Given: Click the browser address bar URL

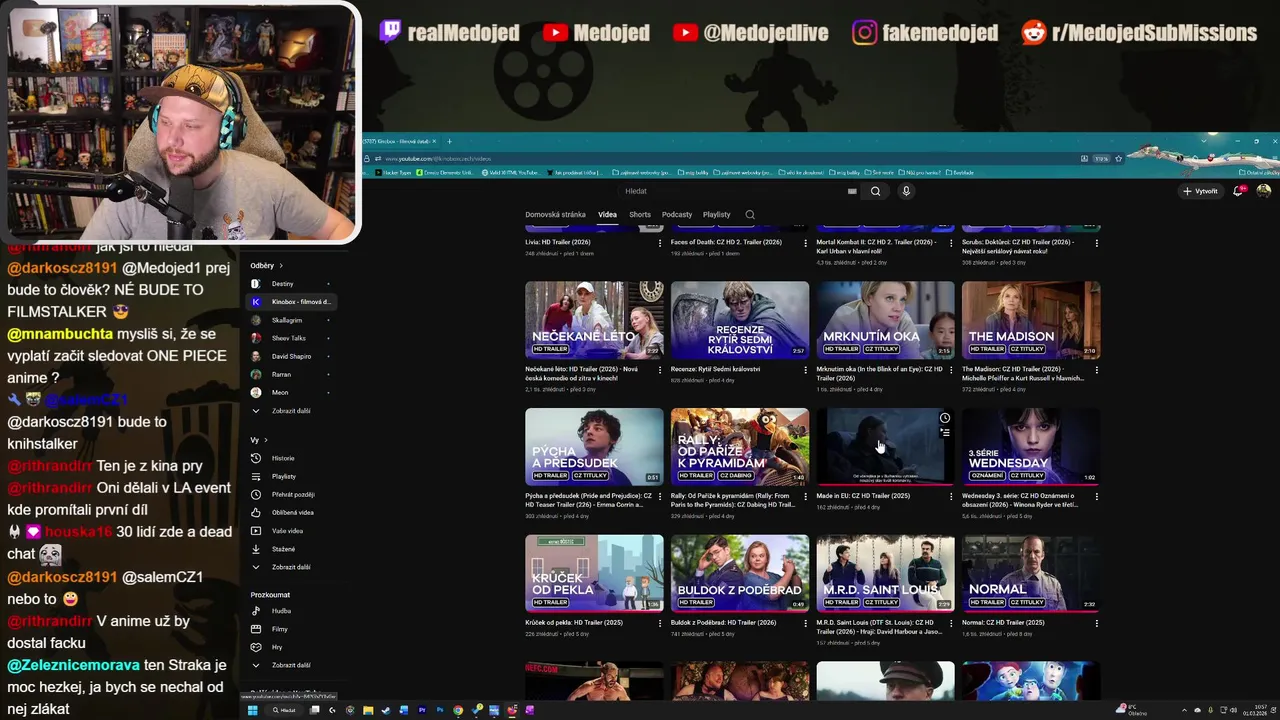Looking at the screenshot, I should click(438, 158).
